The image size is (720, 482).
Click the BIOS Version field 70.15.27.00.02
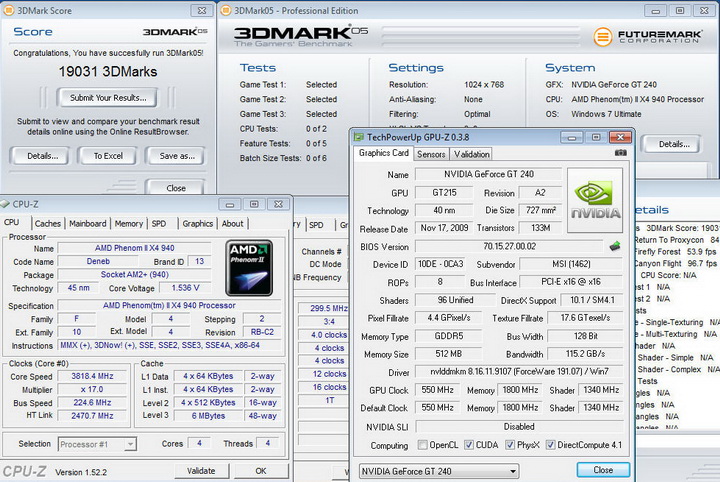(509, 247)
